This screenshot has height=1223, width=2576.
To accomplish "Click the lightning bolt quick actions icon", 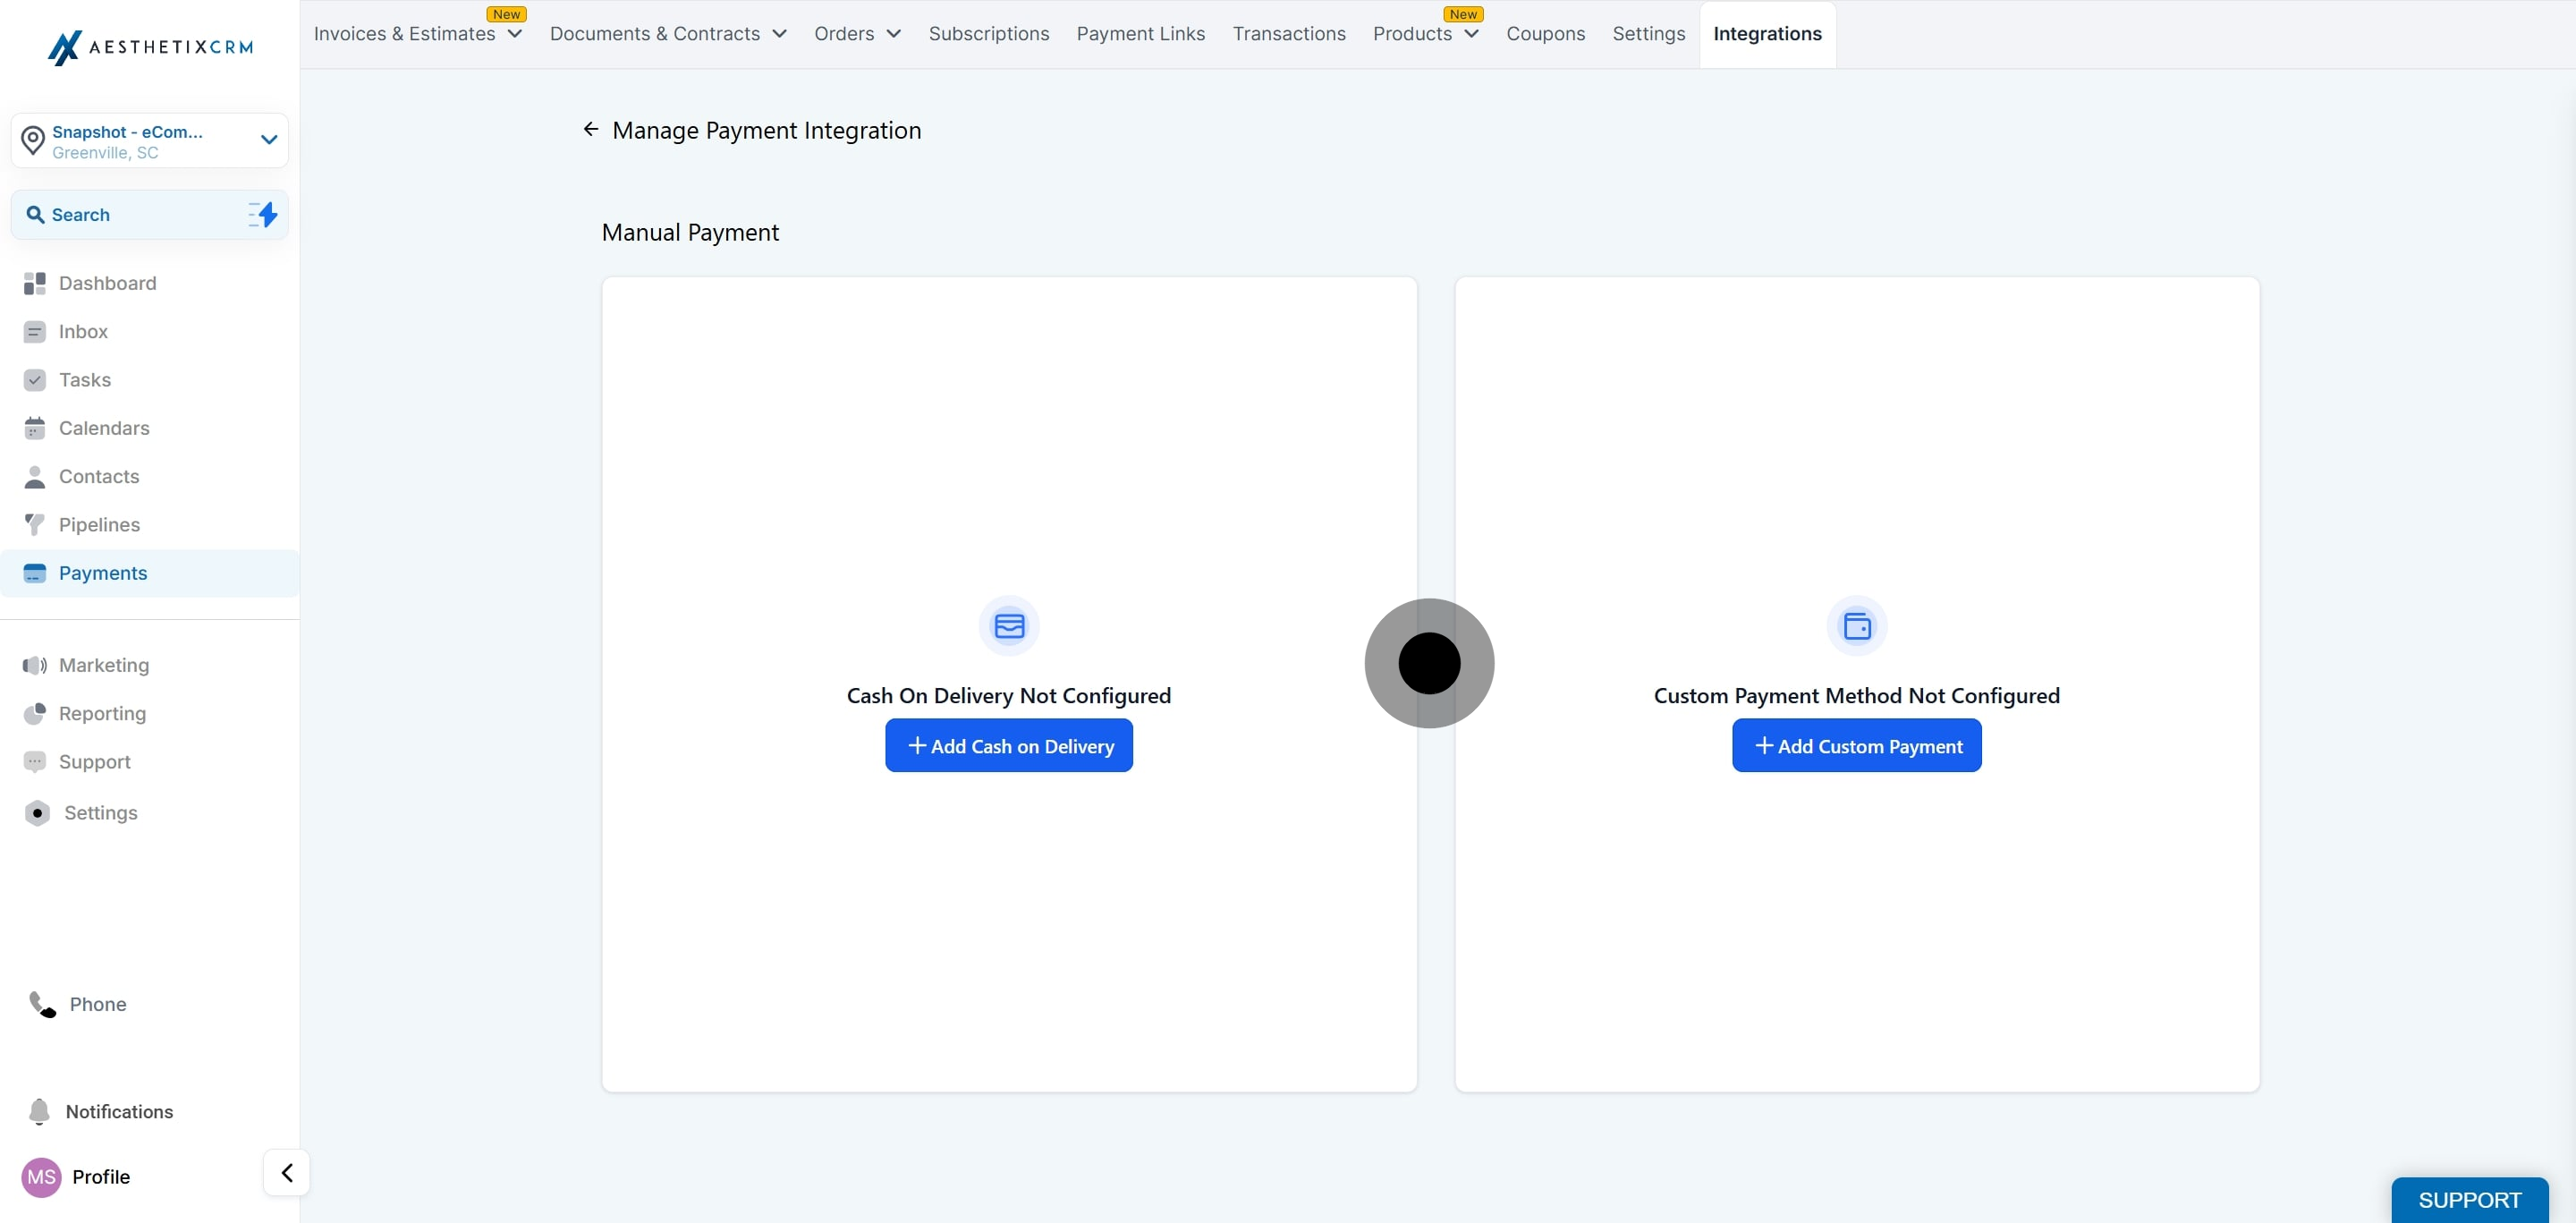I will pos(264,215).
